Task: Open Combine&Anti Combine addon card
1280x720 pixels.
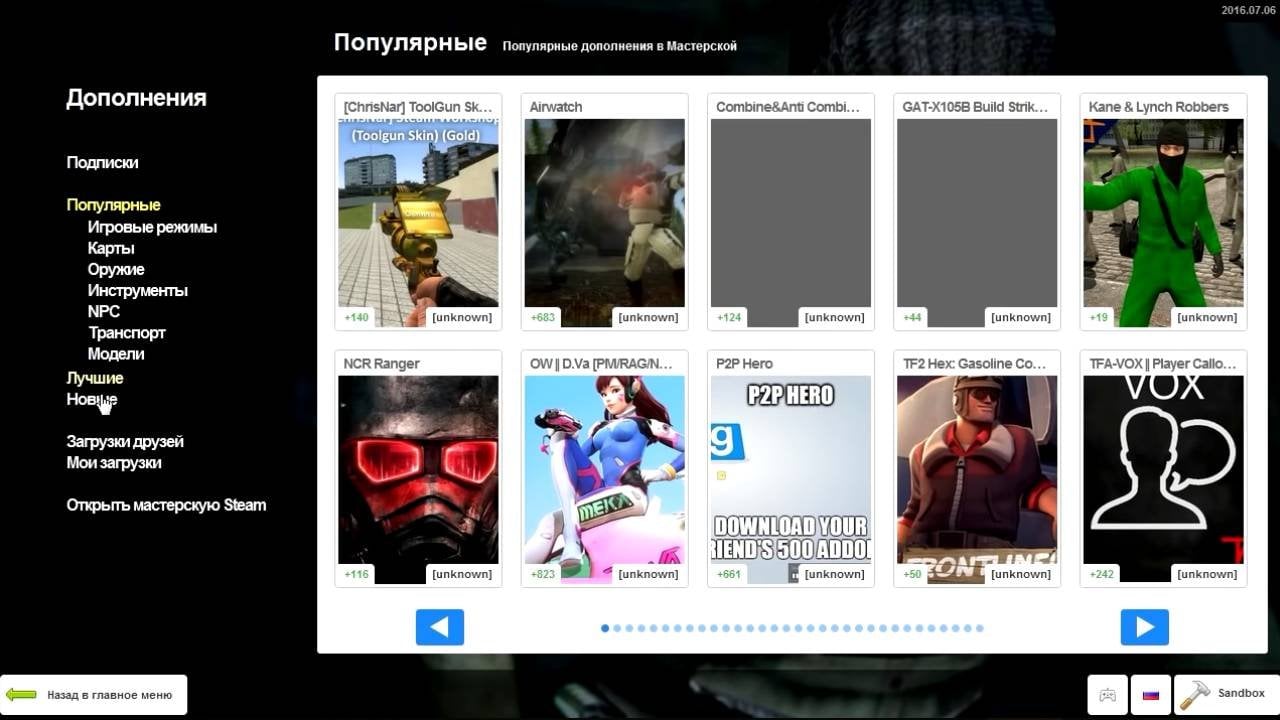Action: (791, 212)
